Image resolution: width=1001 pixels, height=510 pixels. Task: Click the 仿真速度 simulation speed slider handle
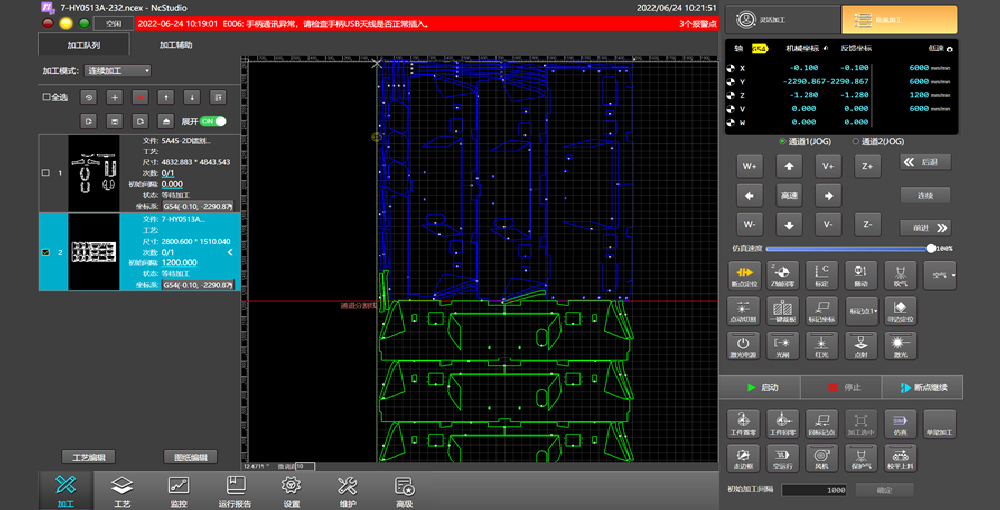931,248
